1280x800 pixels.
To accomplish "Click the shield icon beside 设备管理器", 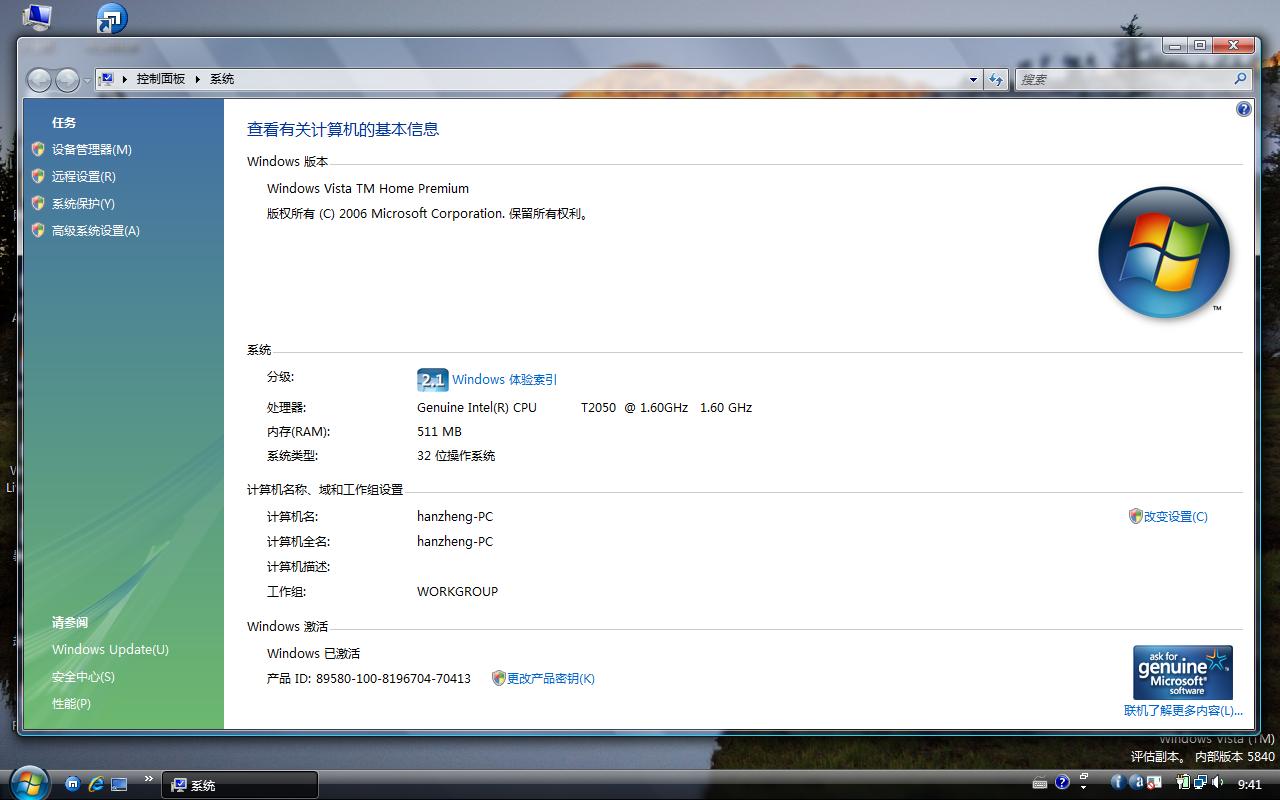I will coord(39,149).
